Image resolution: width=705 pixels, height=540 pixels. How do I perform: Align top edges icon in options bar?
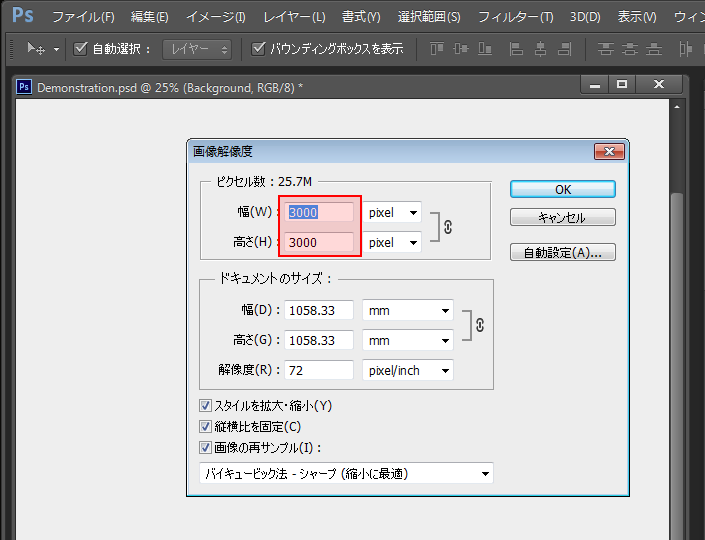click(437, 48)
